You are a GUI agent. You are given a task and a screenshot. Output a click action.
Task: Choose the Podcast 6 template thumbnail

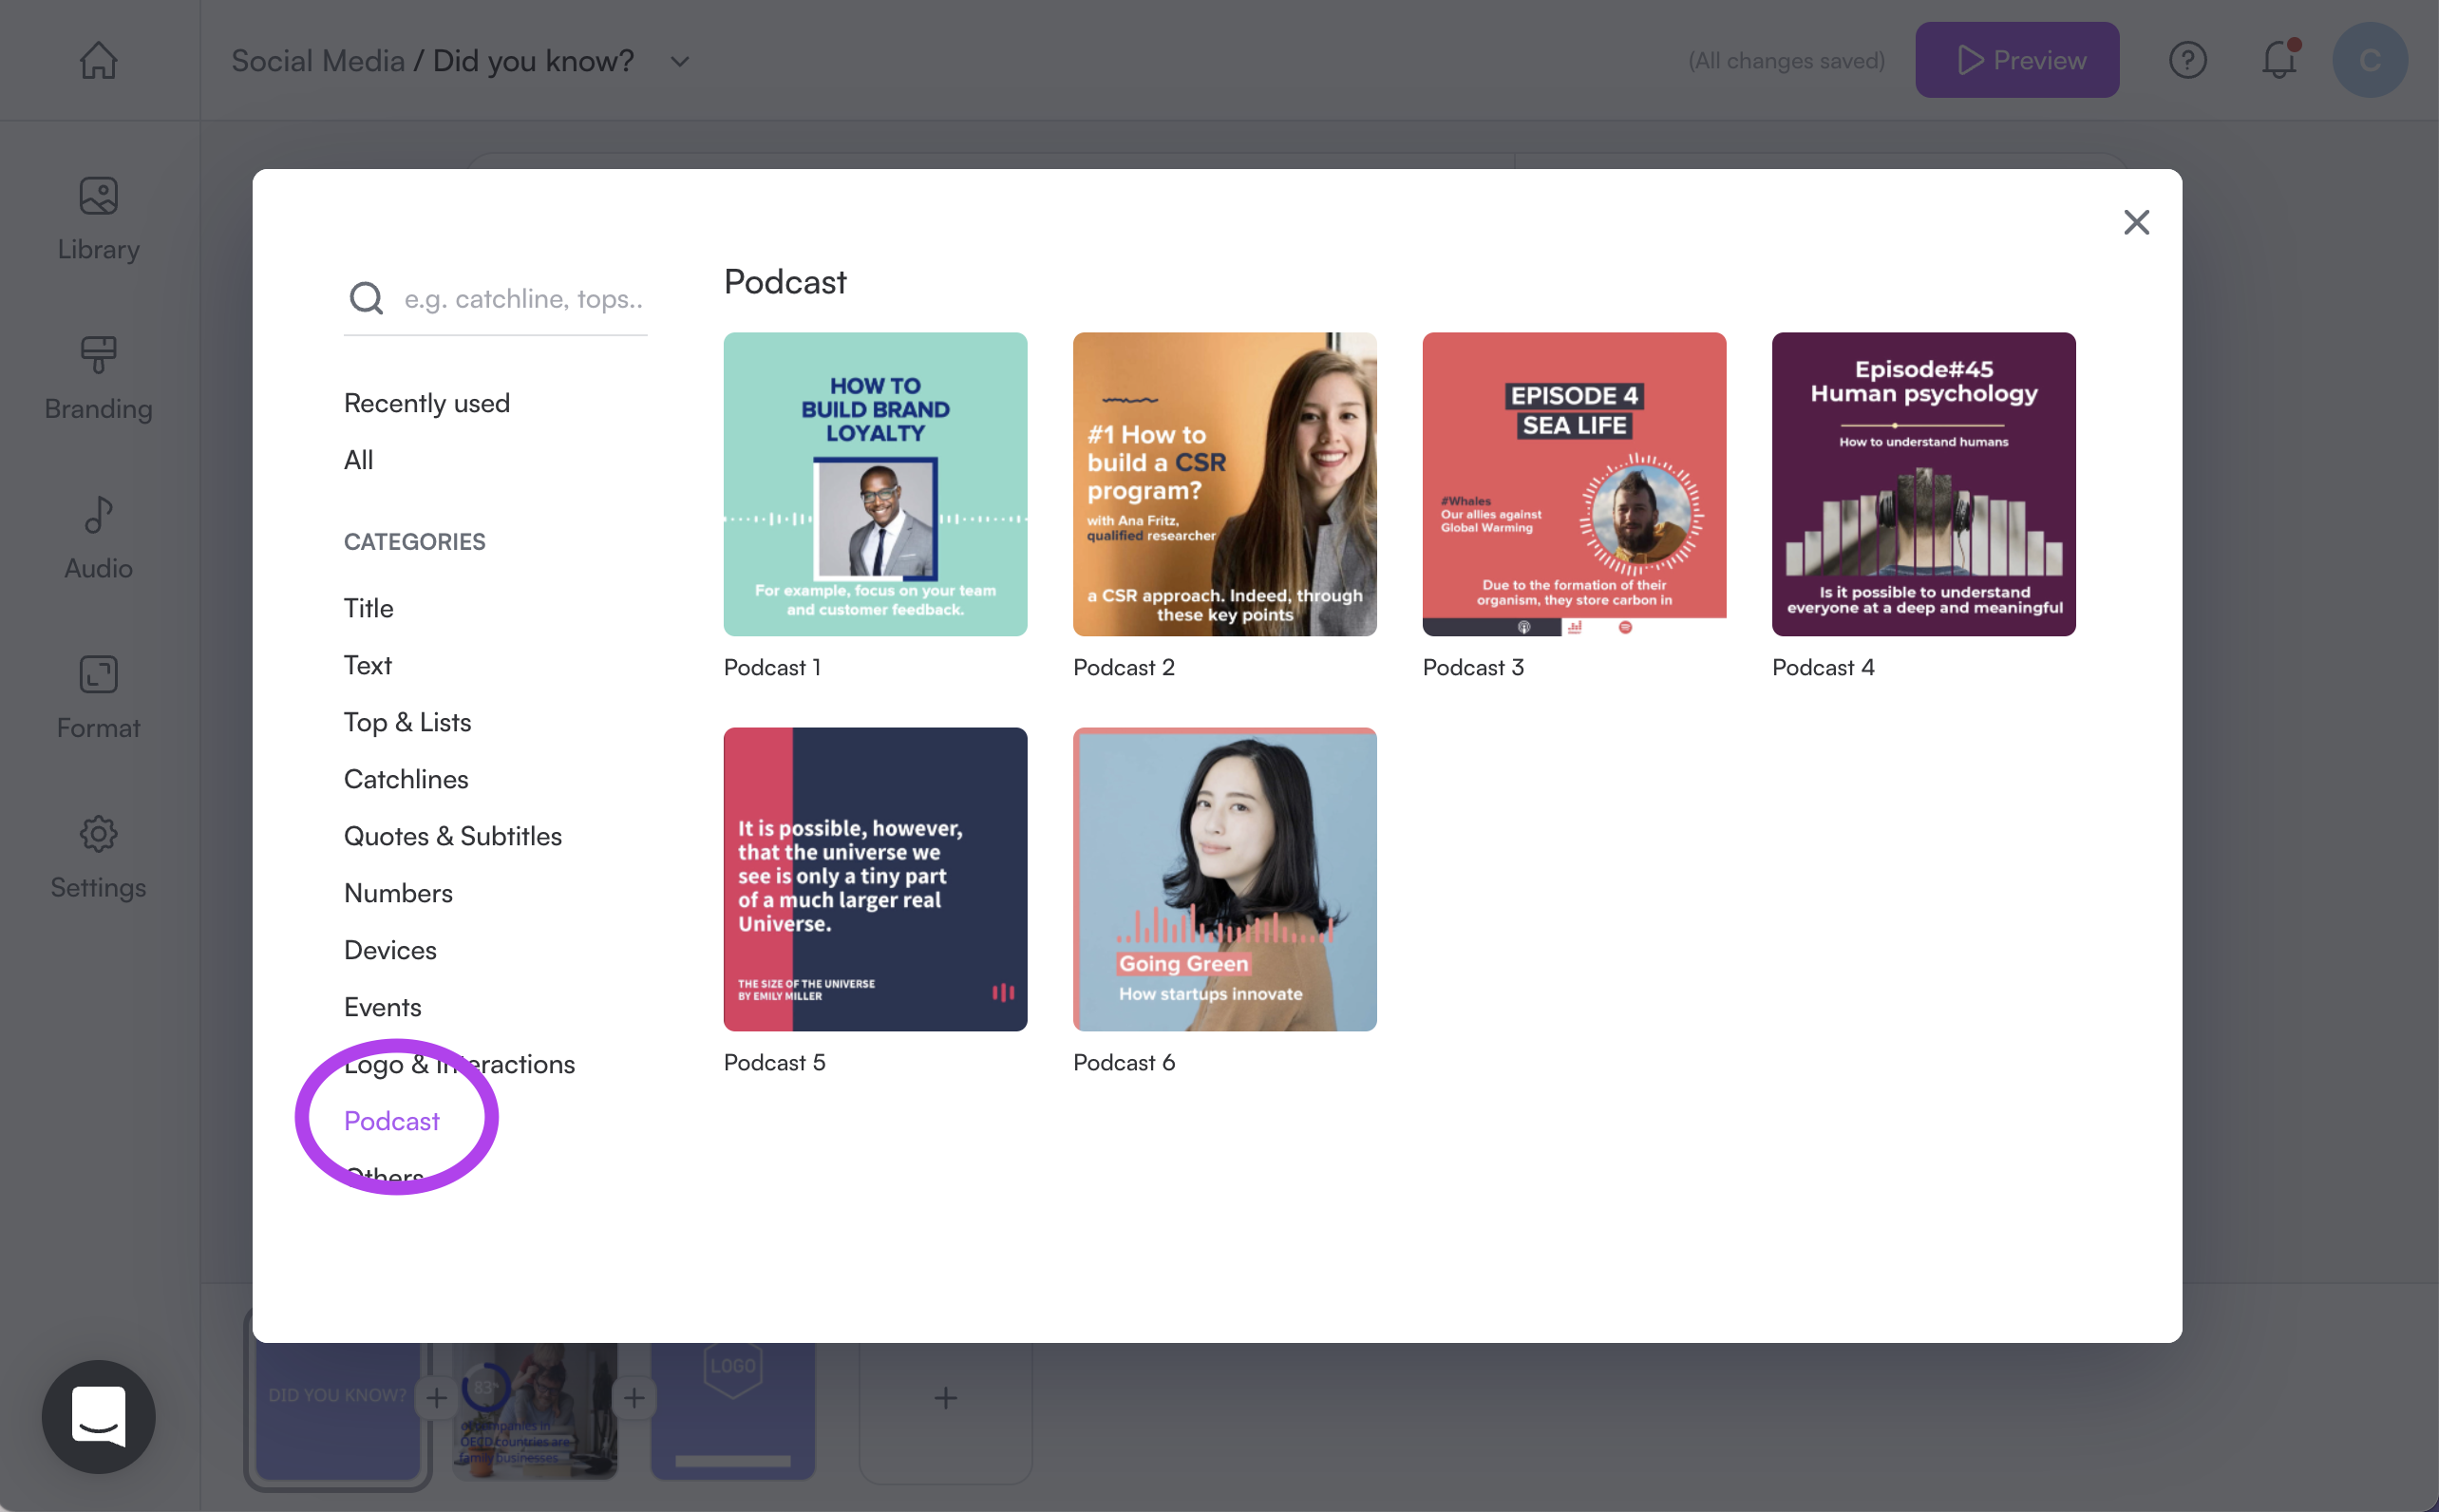click(1224, 879)
